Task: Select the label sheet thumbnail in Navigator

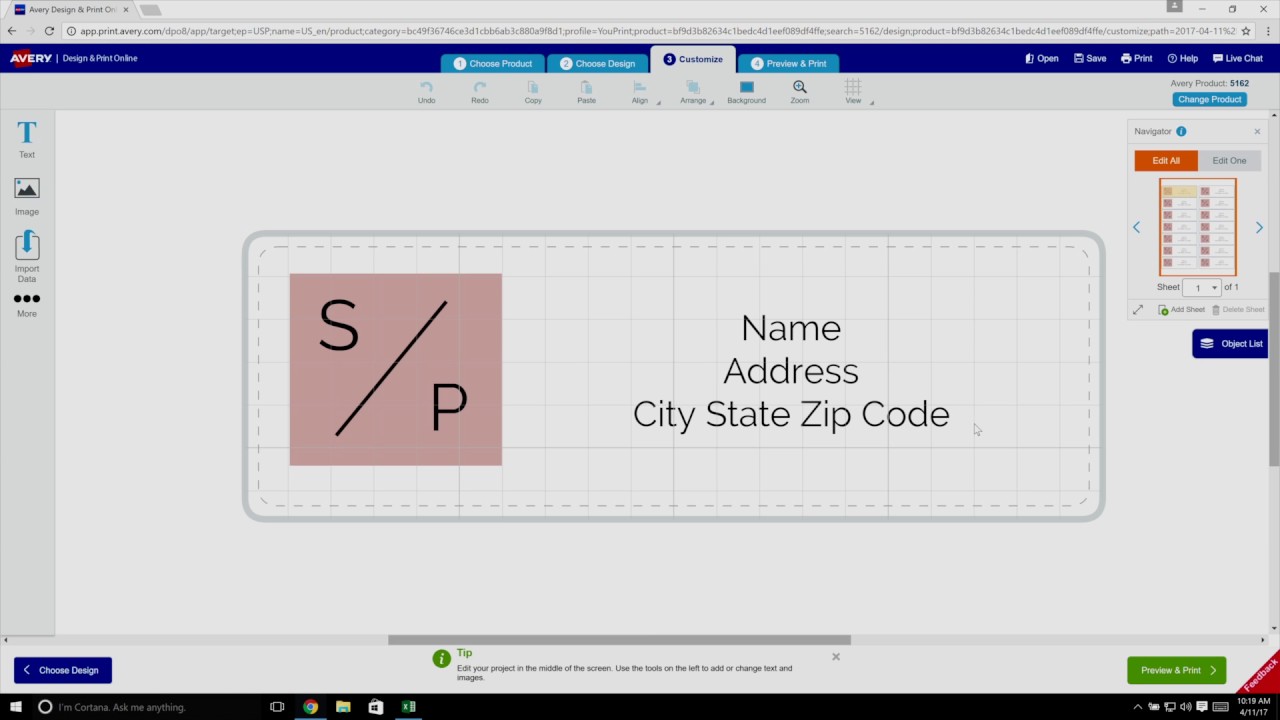Action: click(1197, 227)
